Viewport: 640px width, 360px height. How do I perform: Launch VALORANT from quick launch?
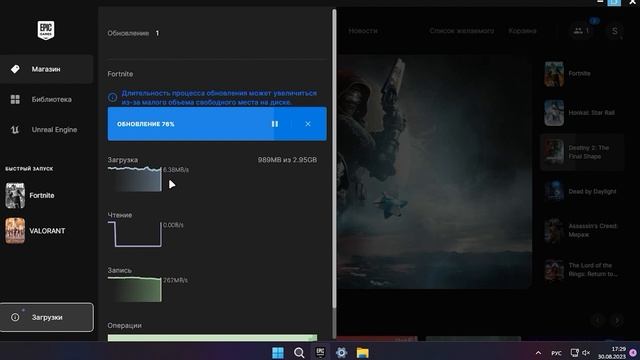[36, 231]
